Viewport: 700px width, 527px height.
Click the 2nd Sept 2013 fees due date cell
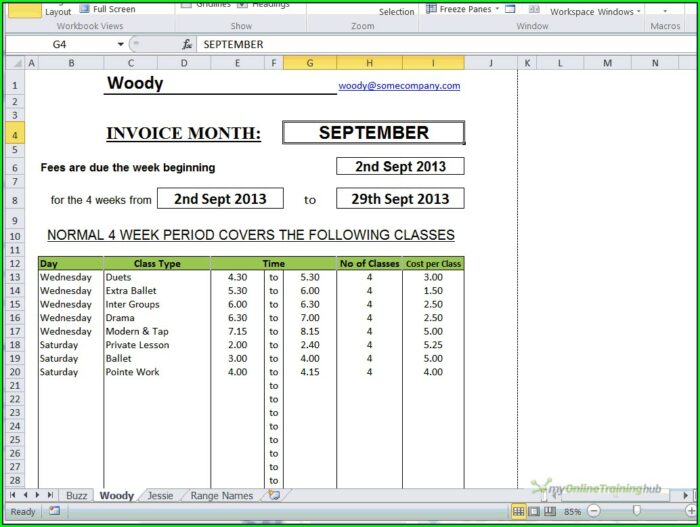(x=400, y=166)
